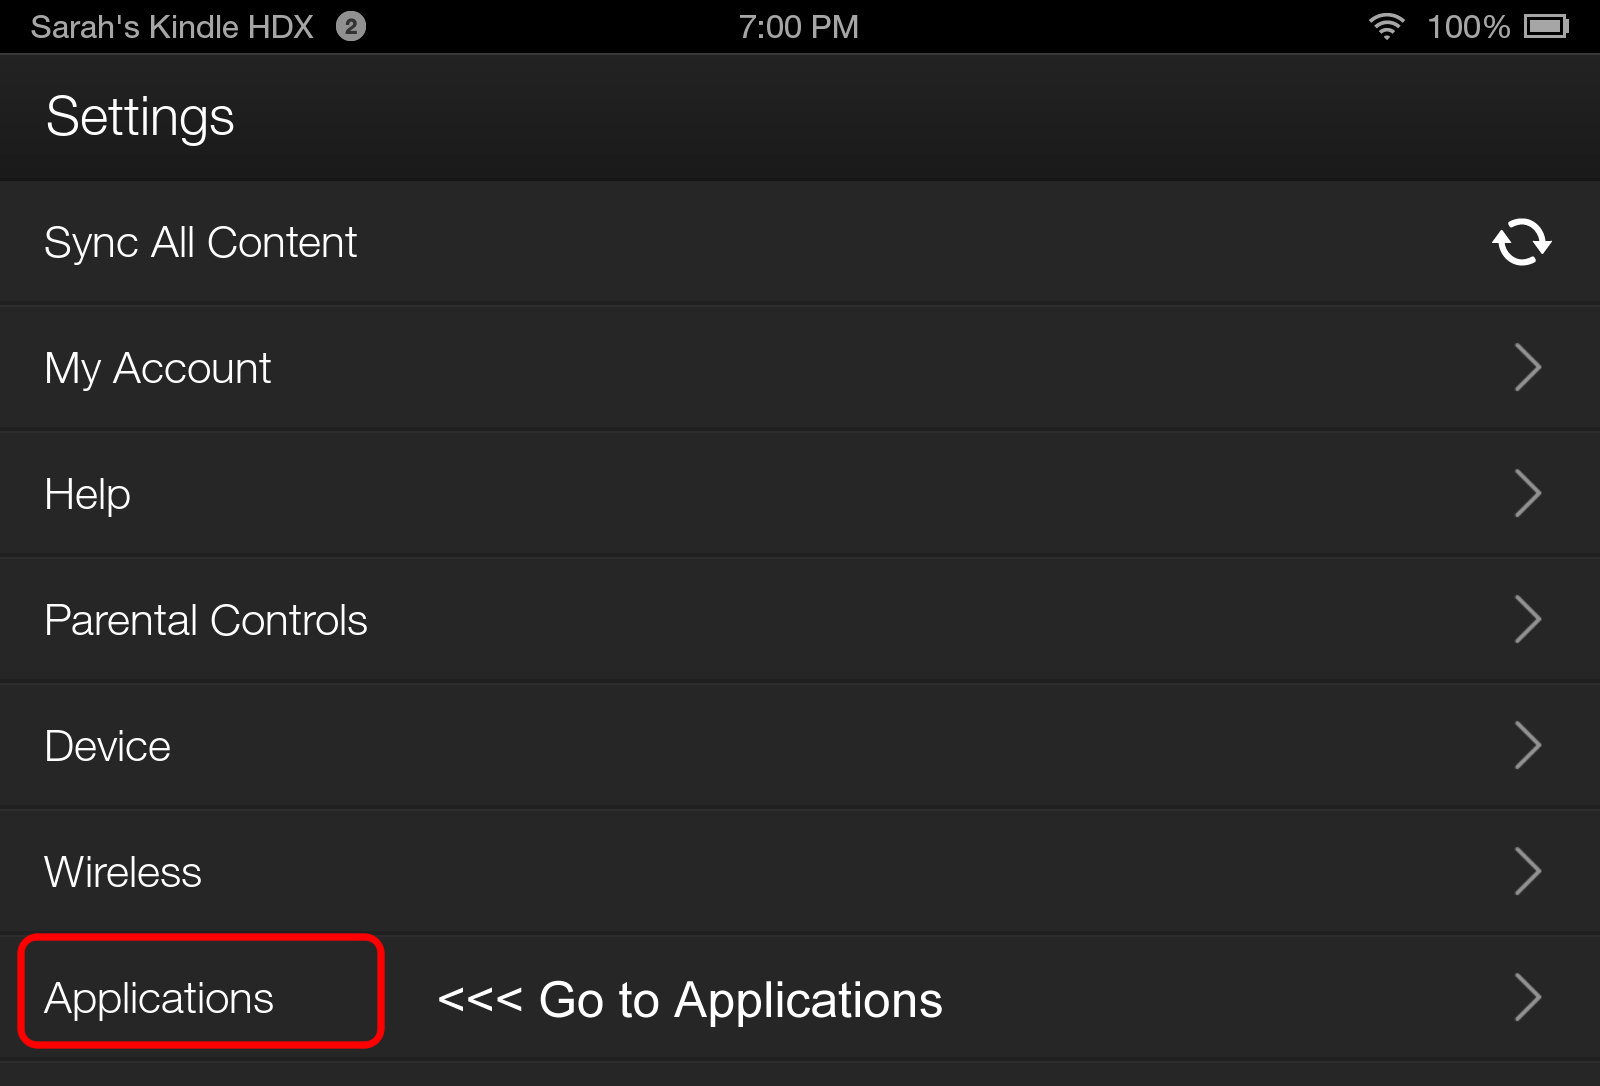Image resolution: width=1600 pixels, height=1086 pixels.
Task: Open the notification count badge showing 2
Action: (351, 26)
